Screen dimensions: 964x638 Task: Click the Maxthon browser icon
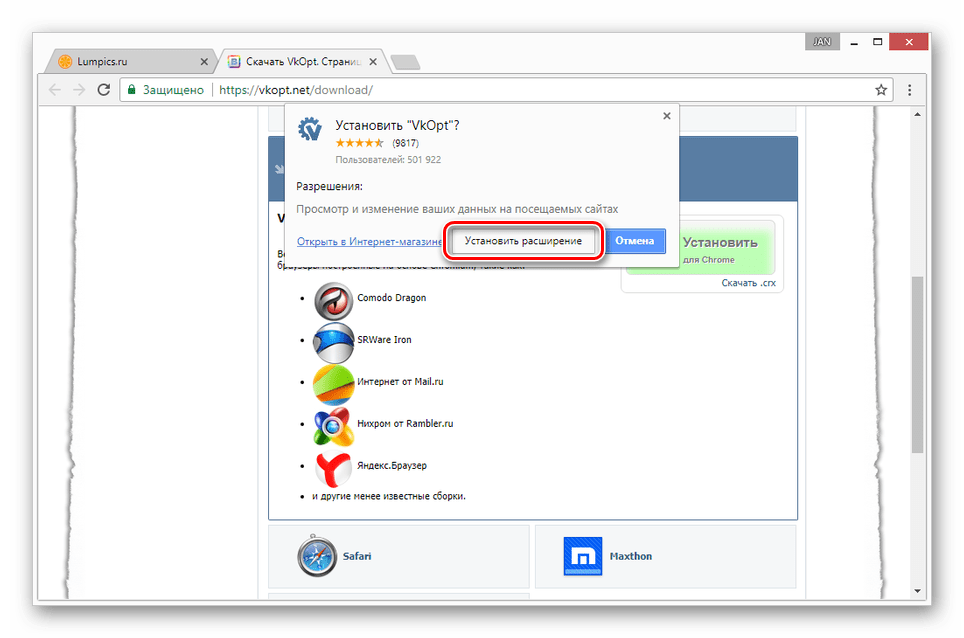581,556
